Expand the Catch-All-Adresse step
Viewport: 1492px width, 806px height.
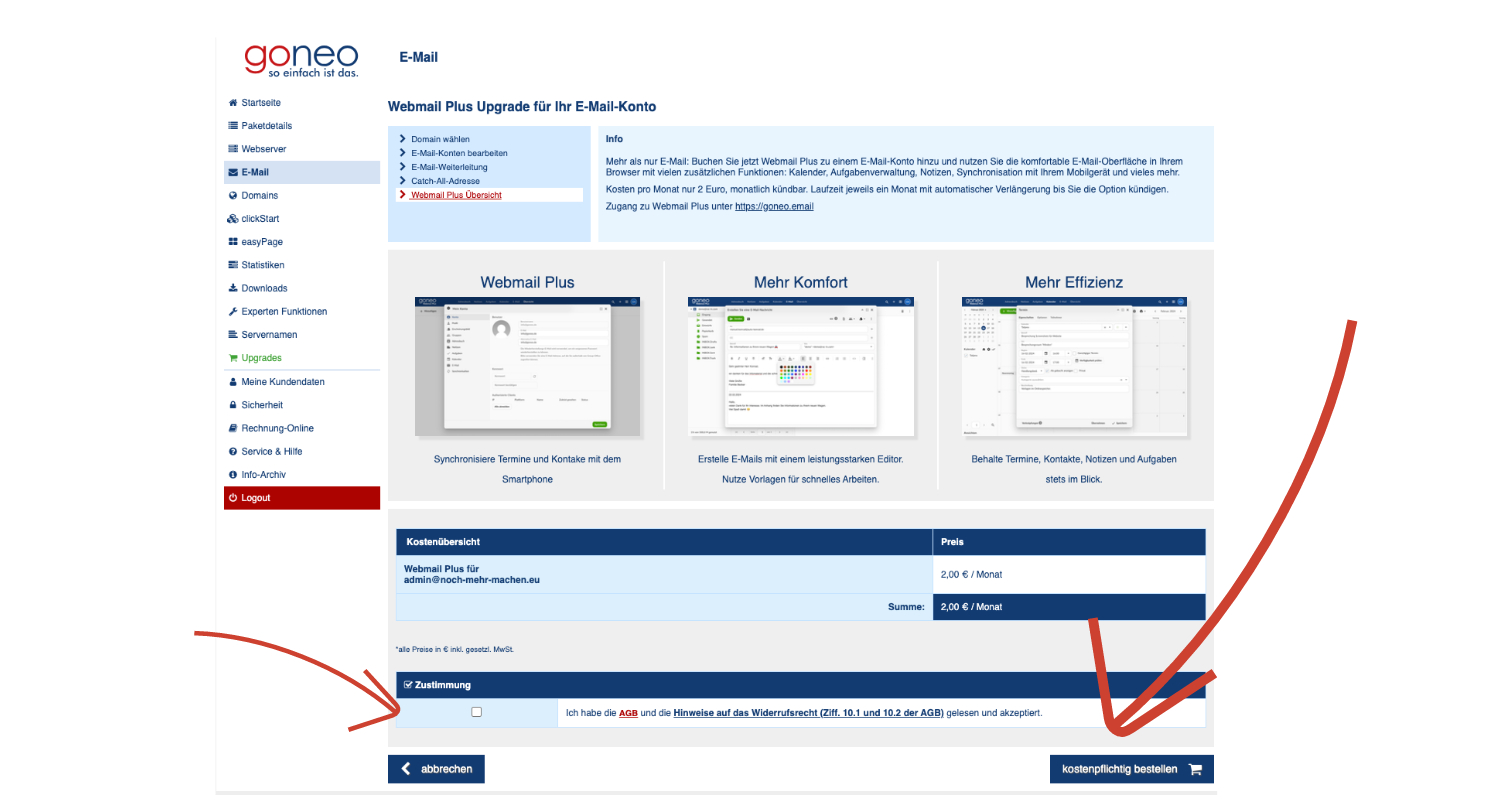pyautogui.click(x=444, y=180)
